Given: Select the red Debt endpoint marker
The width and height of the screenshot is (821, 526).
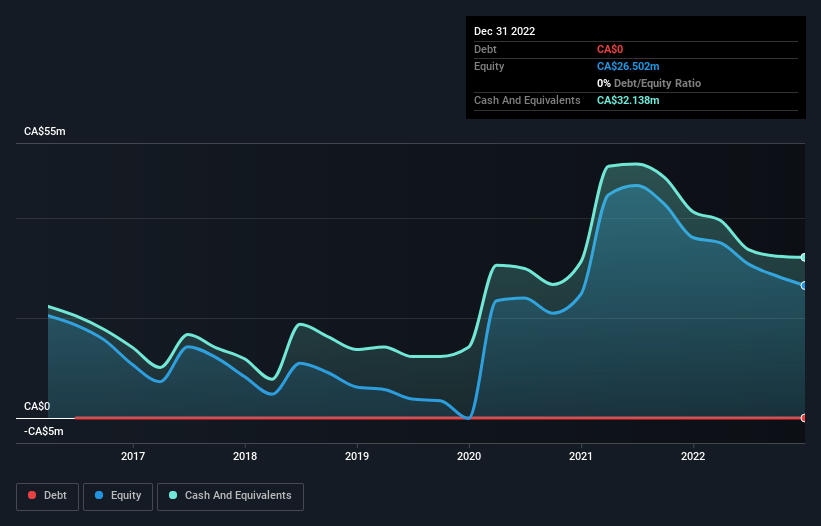Looking at the screenshot, I should coord(804,418).
